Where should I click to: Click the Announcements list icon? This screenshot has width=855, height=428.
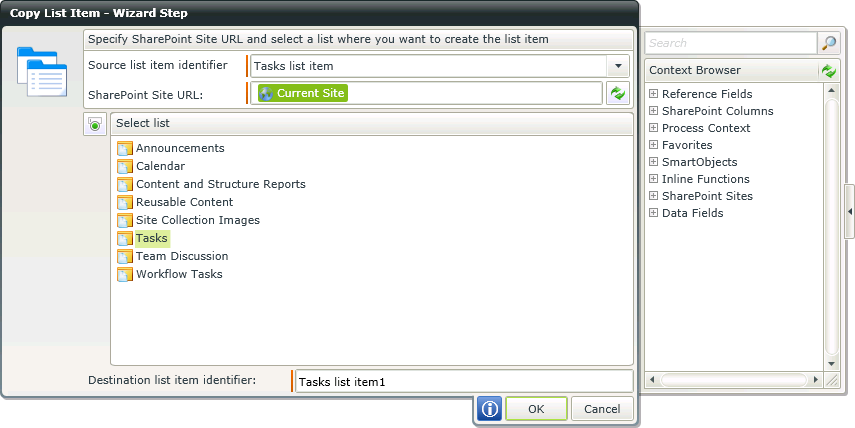(x=125, y=148)
